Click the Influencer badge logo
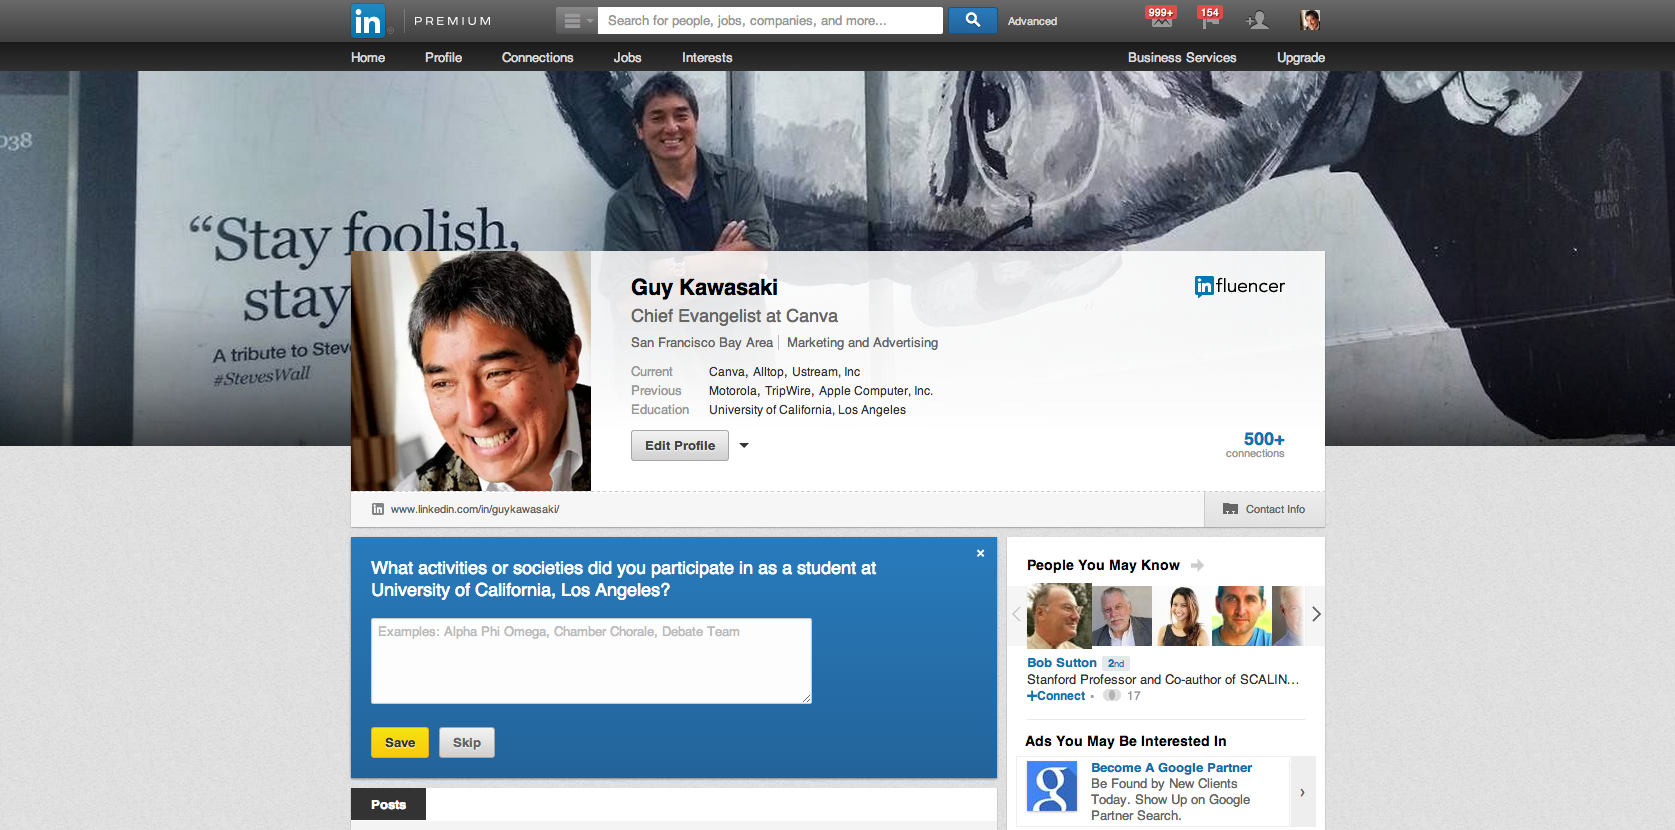The width and height of the screenshot is (1675, 830). click(x=1239, y=286)
